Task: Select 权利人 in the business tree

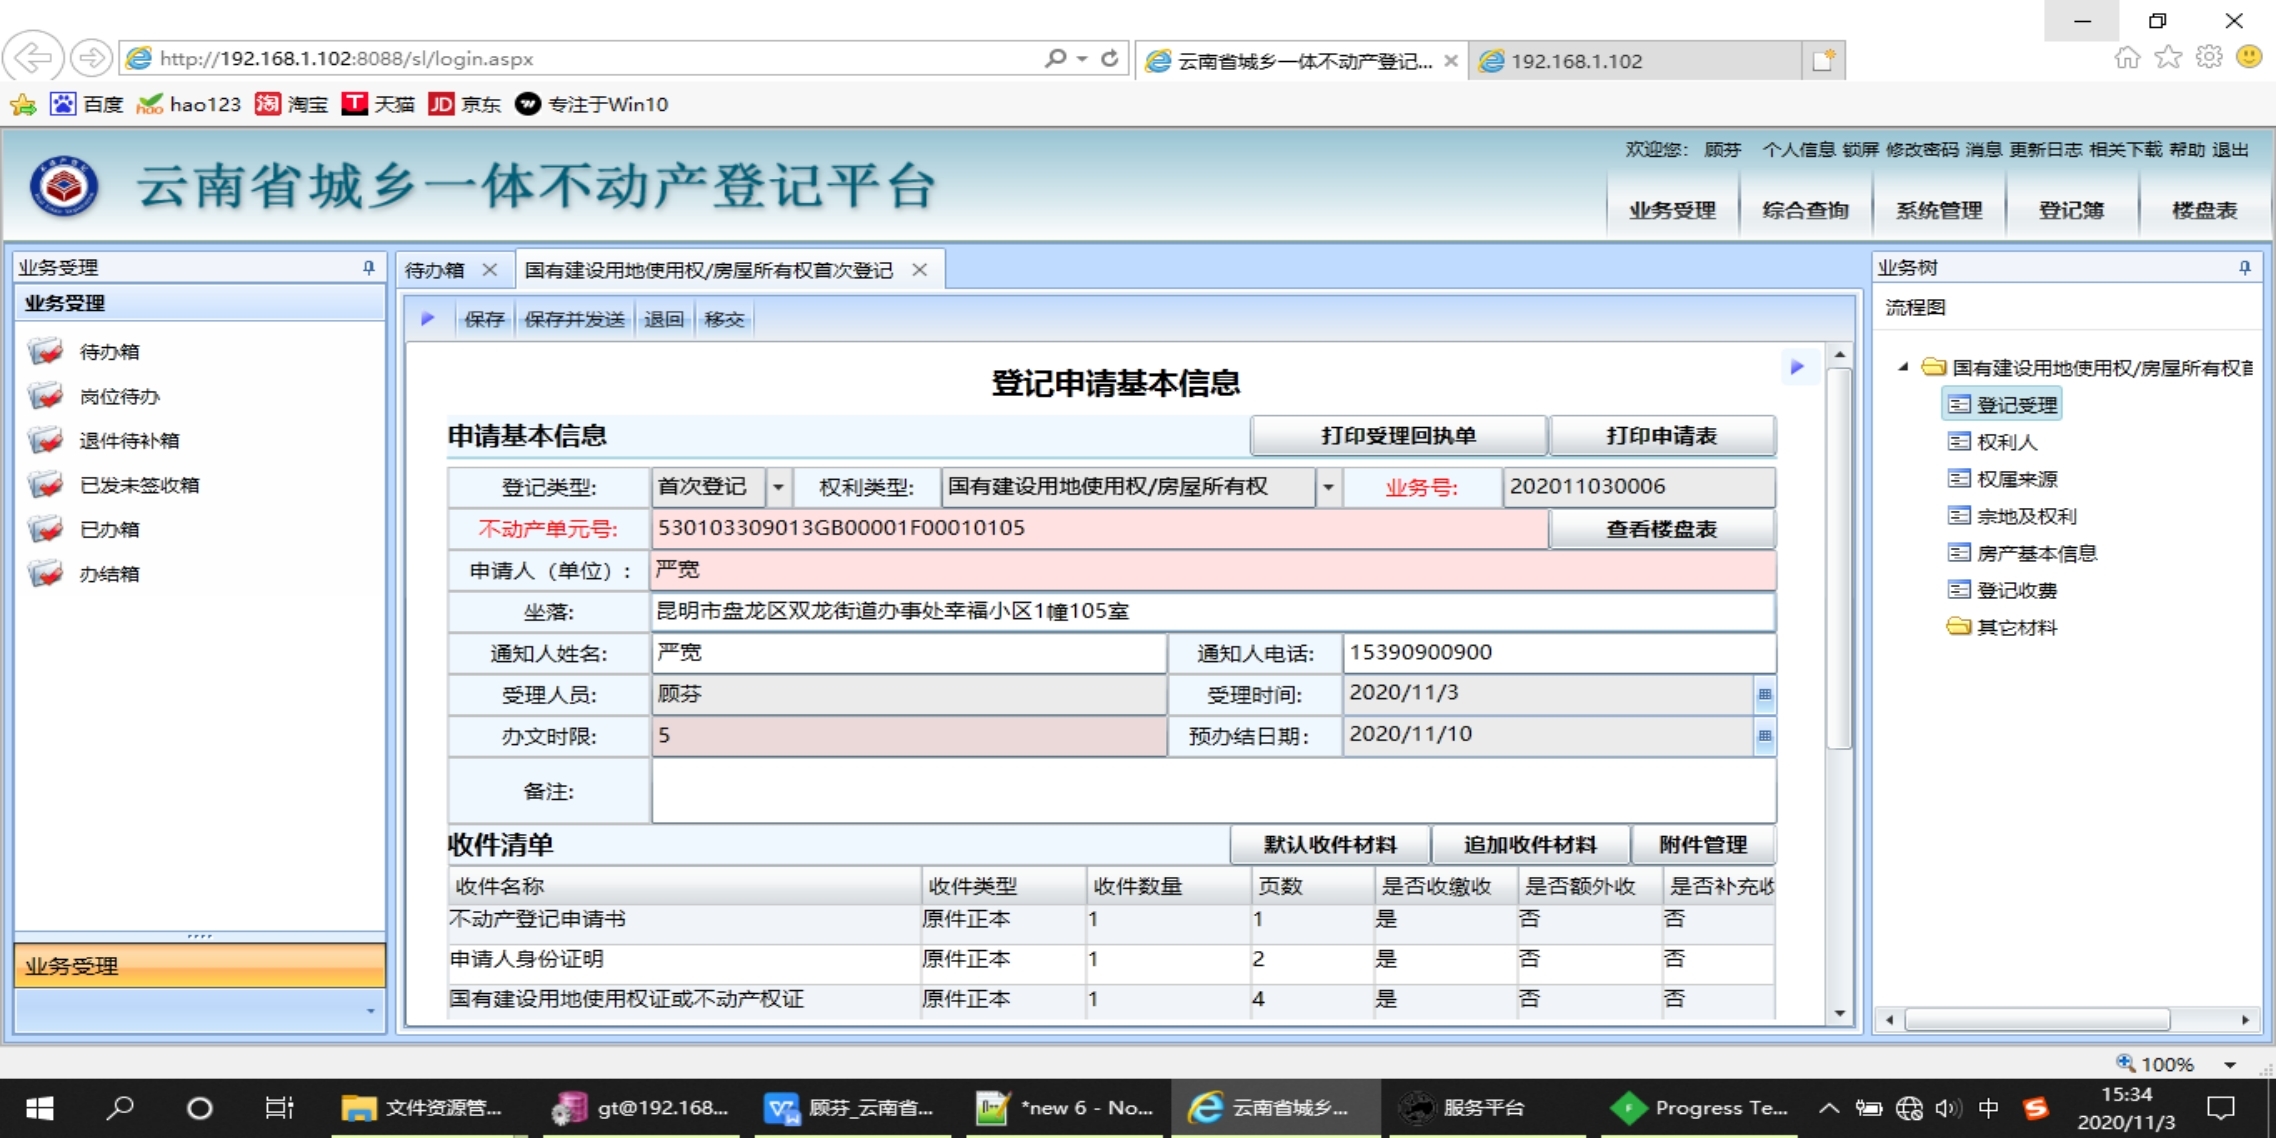Action: click(x=2006, y=442)
